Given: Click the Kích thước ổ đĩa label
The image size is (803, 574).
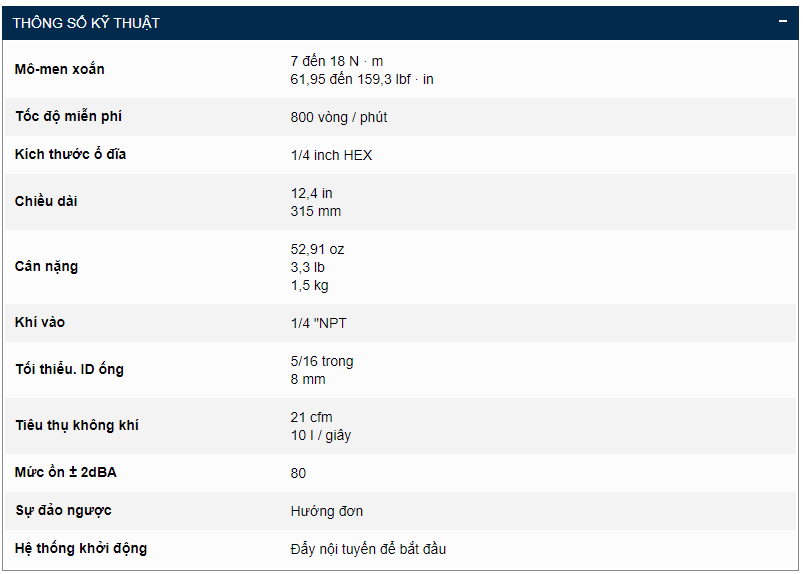Looking at the screenshot, I should (x=71, y=155).
